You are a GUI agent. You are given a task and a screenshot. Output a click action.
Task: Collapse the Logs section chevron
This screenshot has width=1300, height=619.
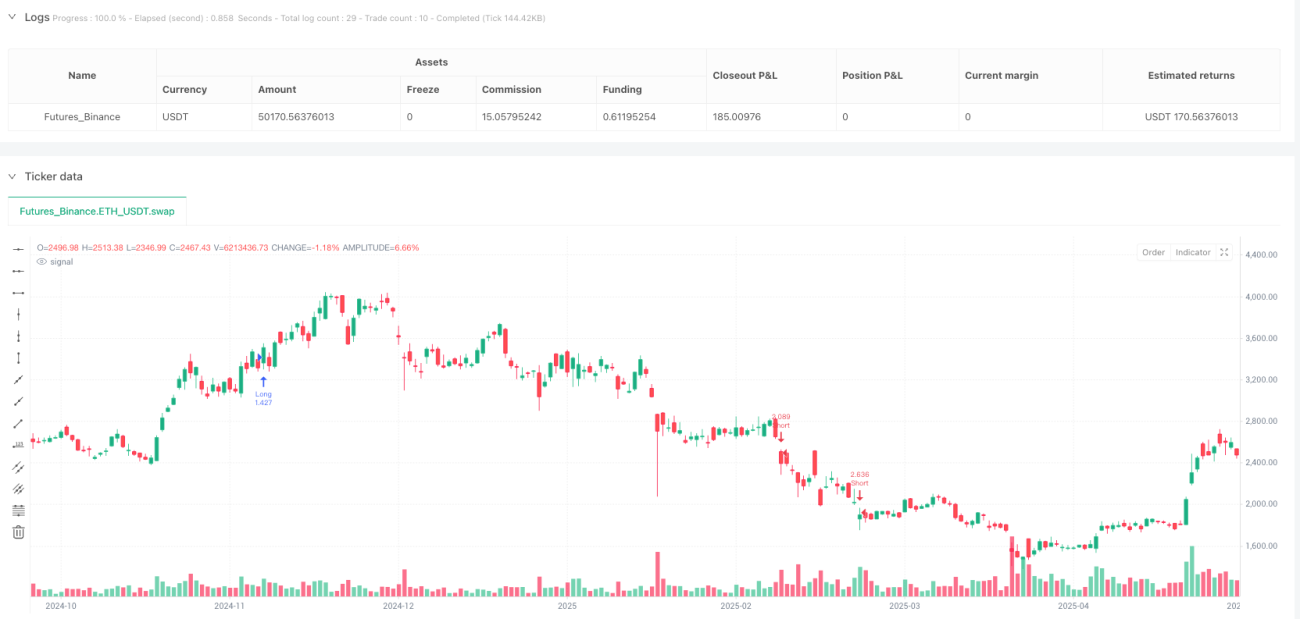coord(13,17)
